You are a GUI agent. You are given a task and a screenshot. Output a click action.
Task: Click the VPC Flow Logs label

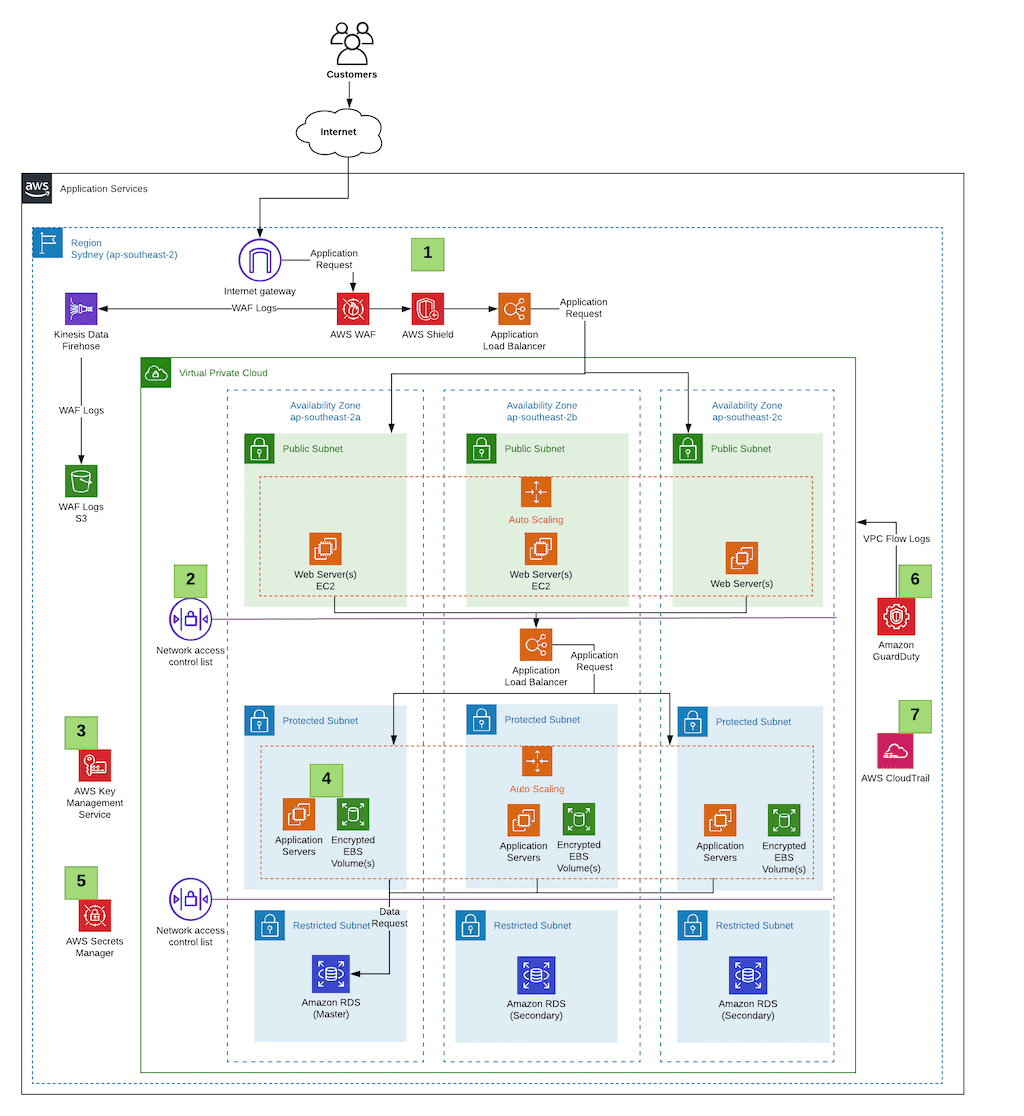pos(896,539)
